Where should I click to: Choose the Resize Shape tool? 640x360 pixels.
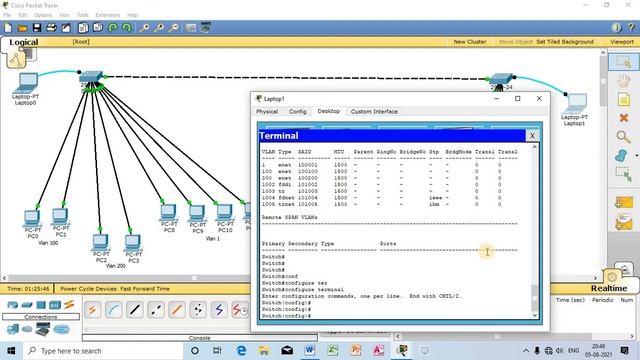tap(623, 174)
